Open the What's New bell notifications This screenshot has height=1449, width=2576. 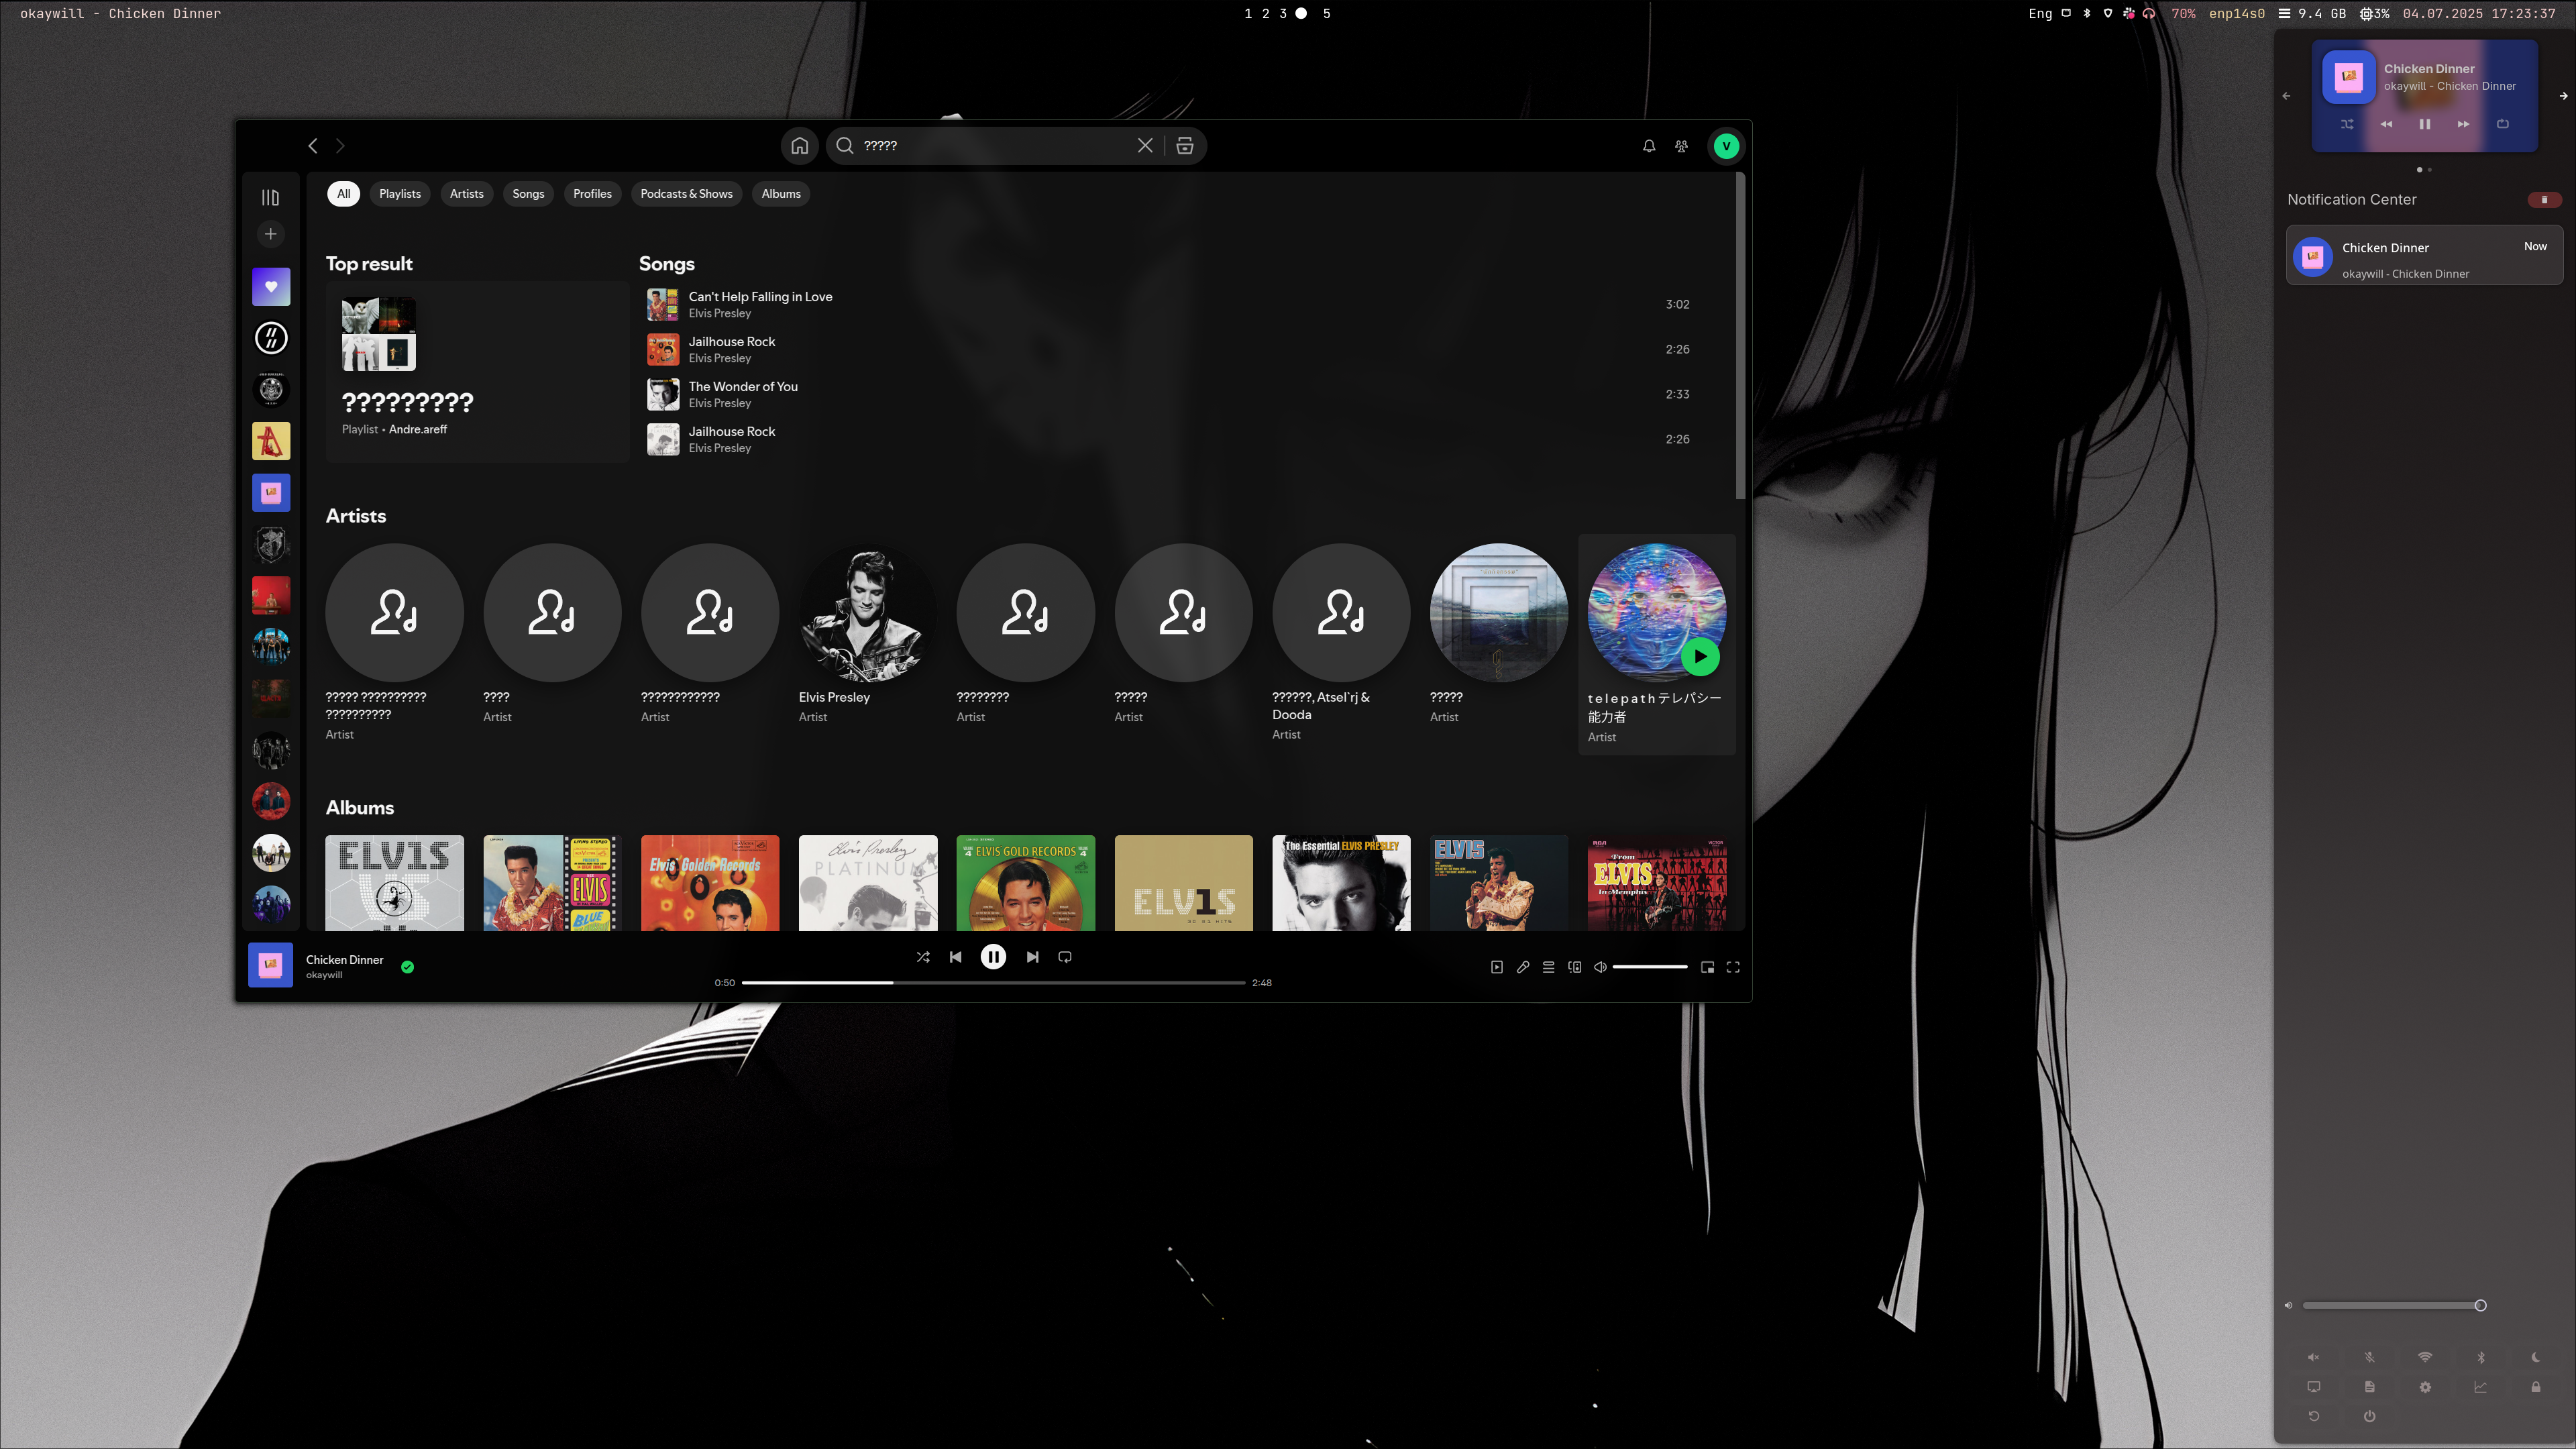(1649, 146)
